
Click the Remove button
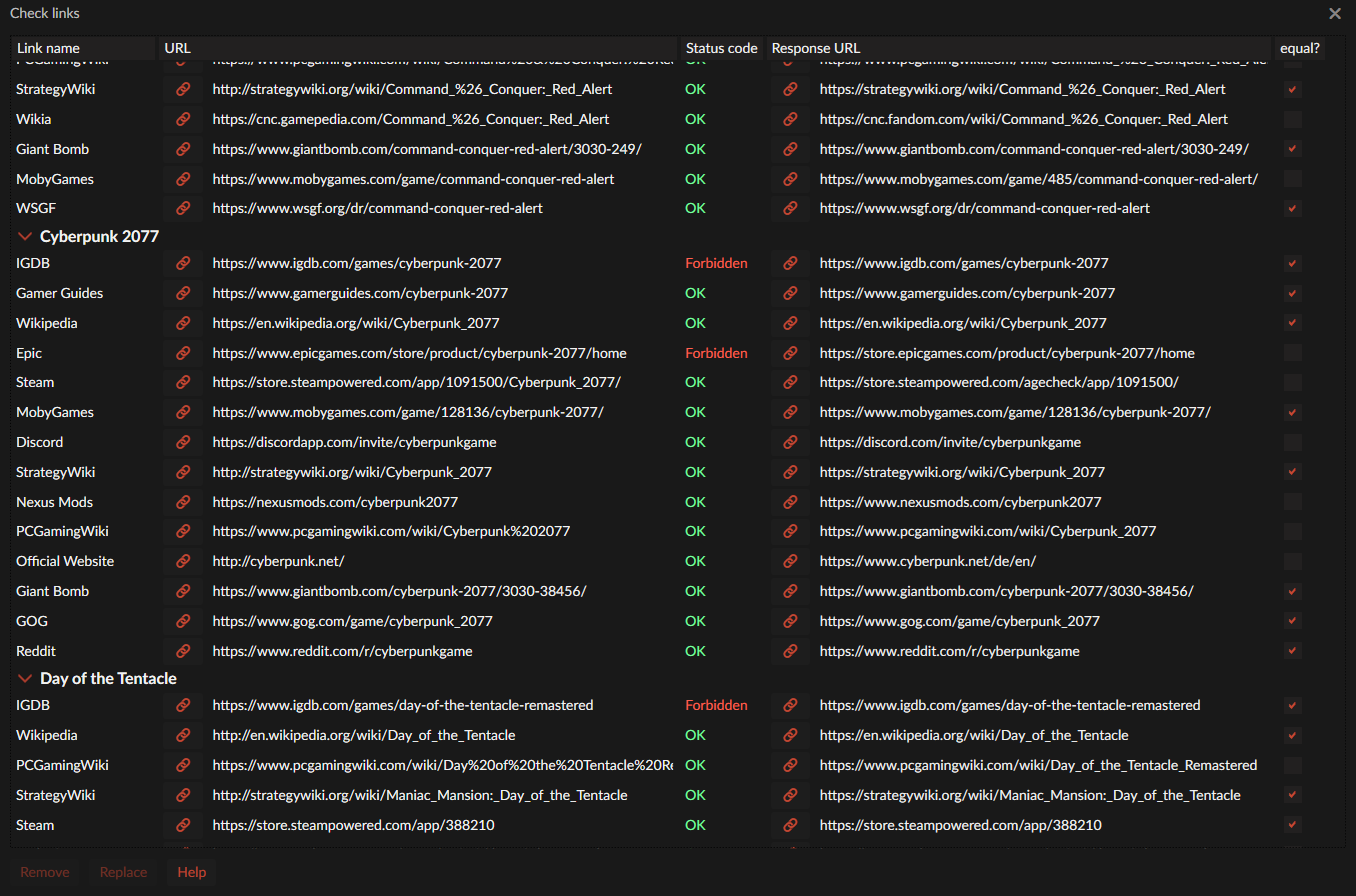click(45, 872)
